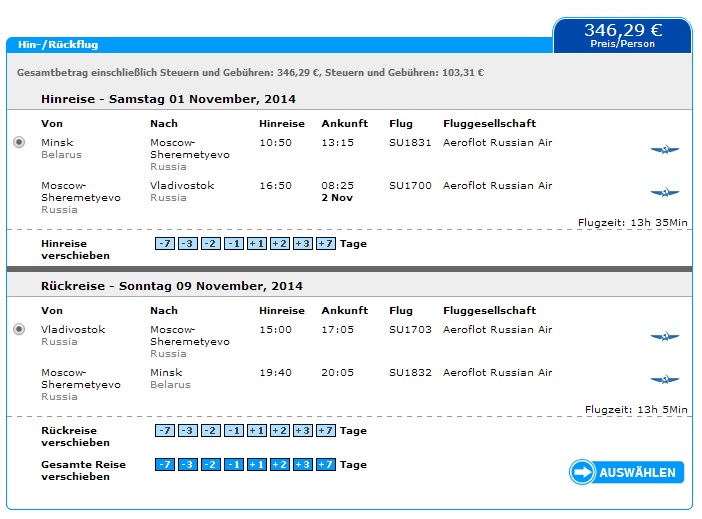The width and height of the screenshot is (702, 519).
Task: Click the Hinreise Samstag 01 November heading
Action: [x=168, y=99]
